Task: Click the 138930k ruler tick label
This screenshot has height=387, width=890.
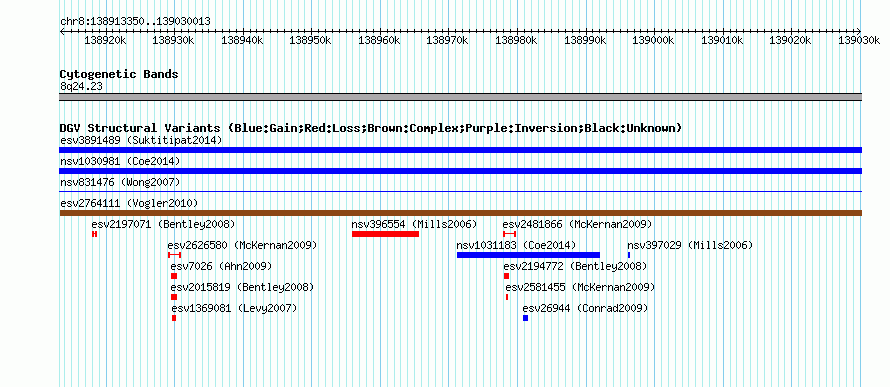Action: click(x=174, y=40)
